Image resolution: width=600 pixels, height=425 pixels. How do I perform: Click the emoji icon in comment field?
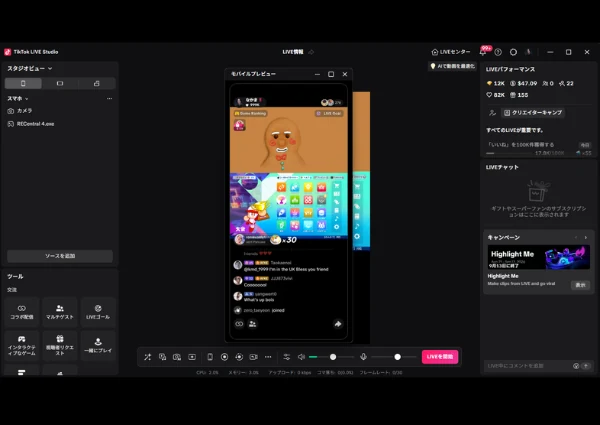(576, 366)
